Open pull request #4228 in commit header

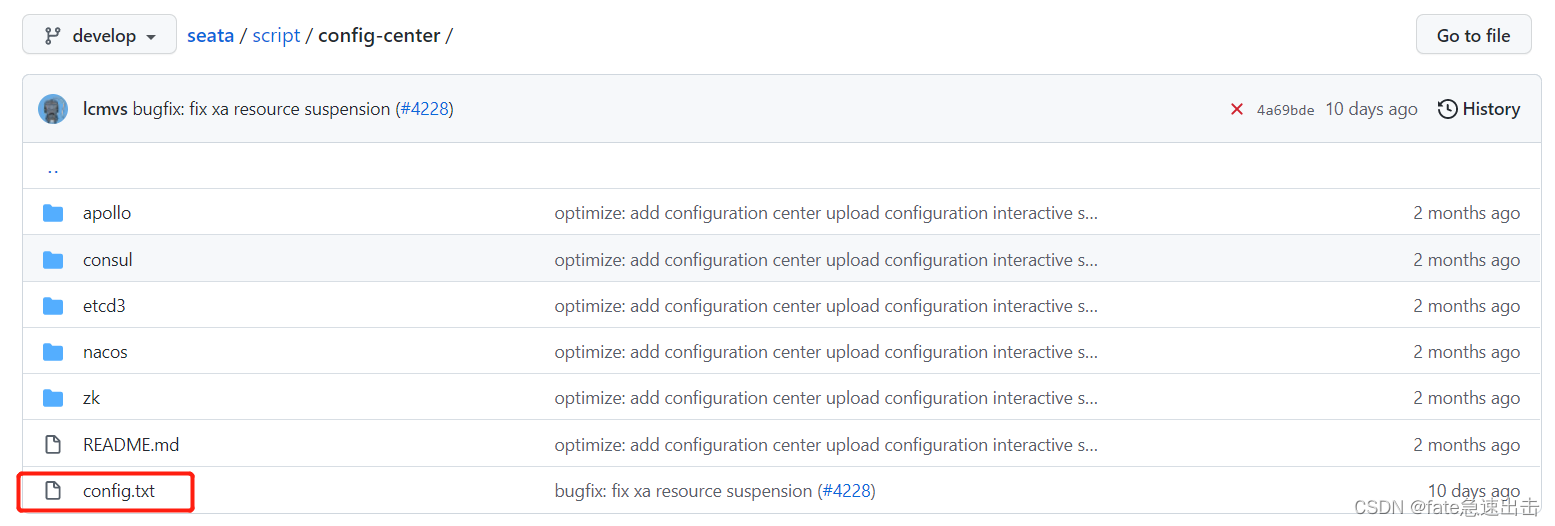(426, 109)
